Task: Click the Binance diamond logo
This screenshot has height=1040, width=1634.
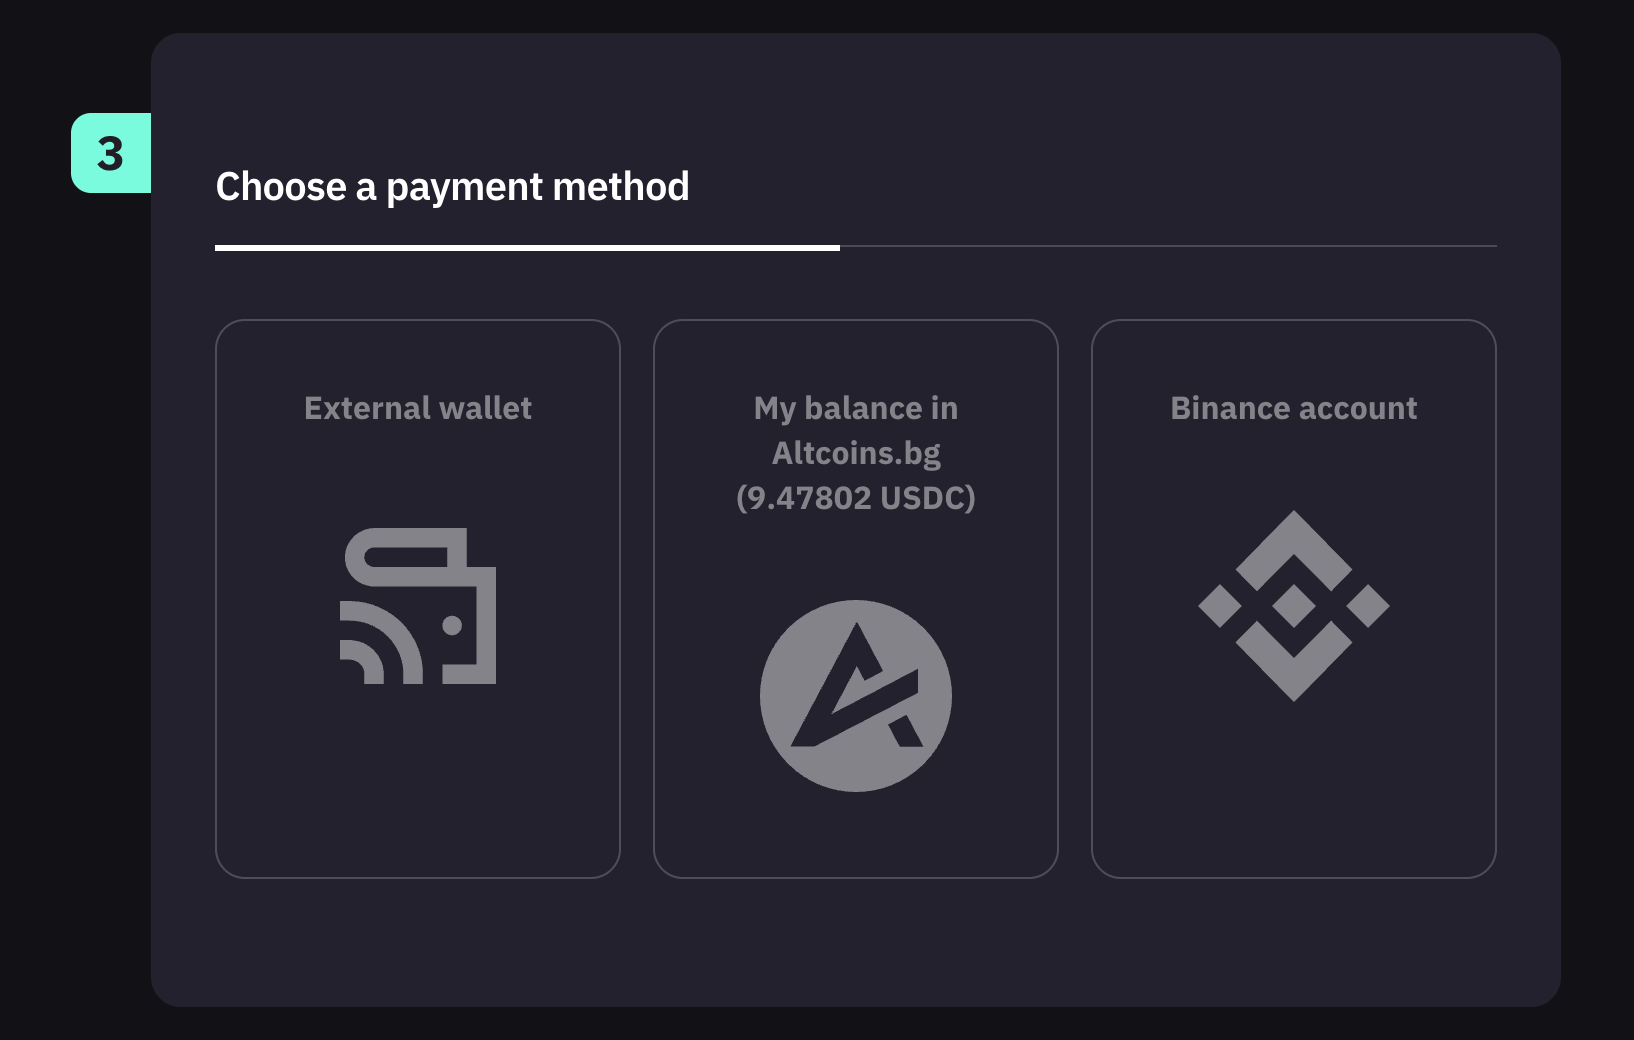Action: coord(1294,606)
